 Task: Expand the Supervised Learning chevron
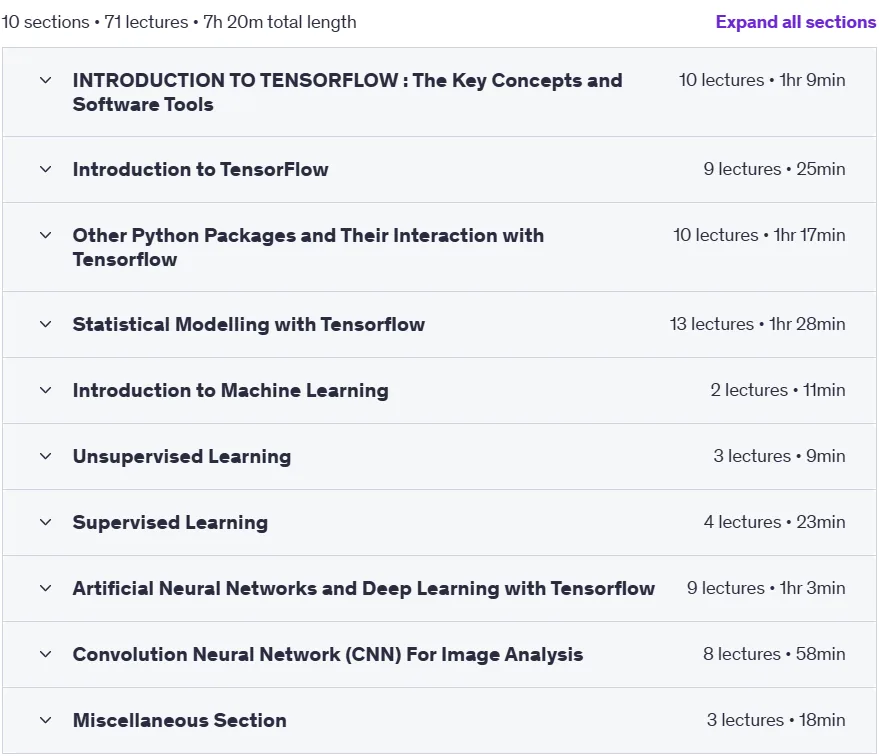(x=45, y=522)
